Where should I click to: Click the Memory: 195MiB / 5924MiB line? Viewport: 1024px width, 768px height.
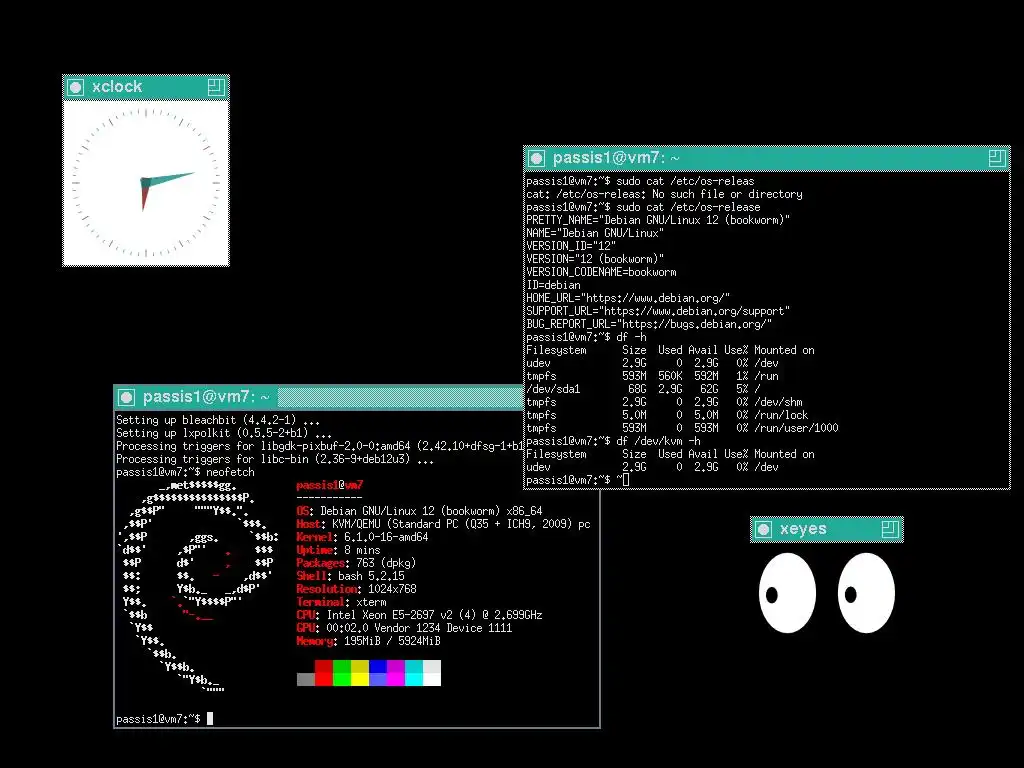click(368, 641)
